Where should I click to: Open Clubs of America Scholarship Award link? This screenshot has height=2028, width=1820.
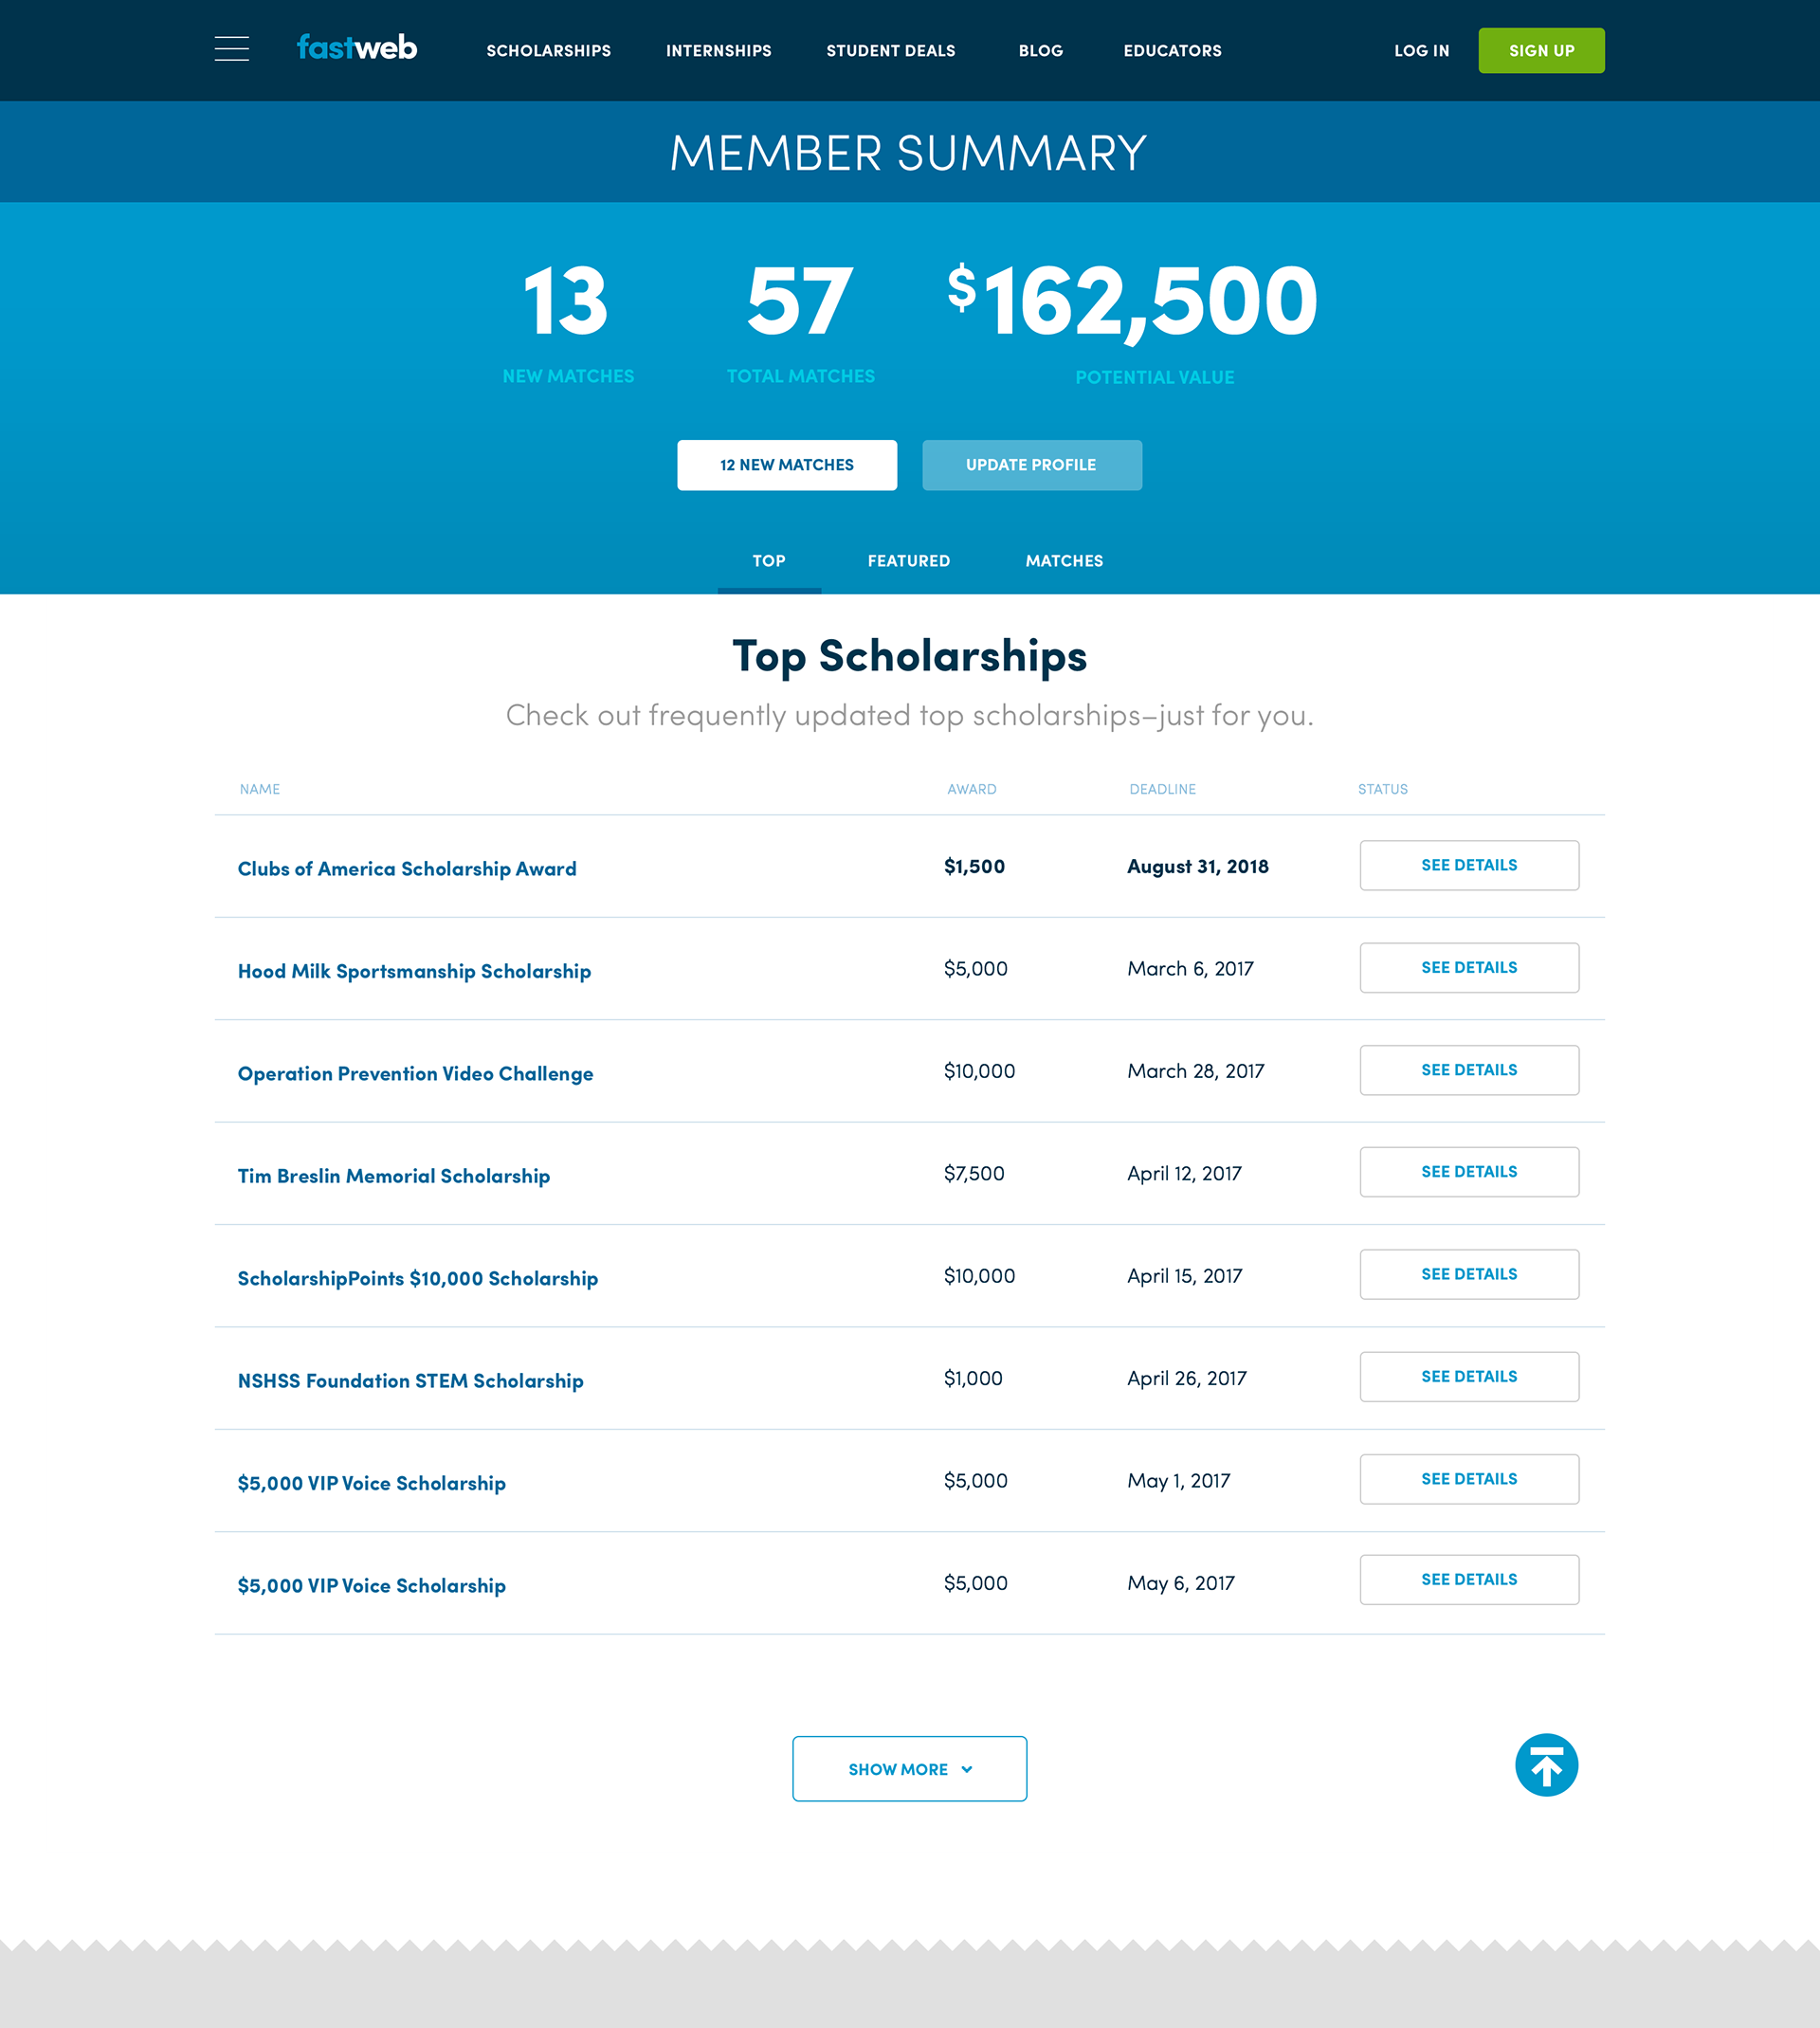pos(407,869)
